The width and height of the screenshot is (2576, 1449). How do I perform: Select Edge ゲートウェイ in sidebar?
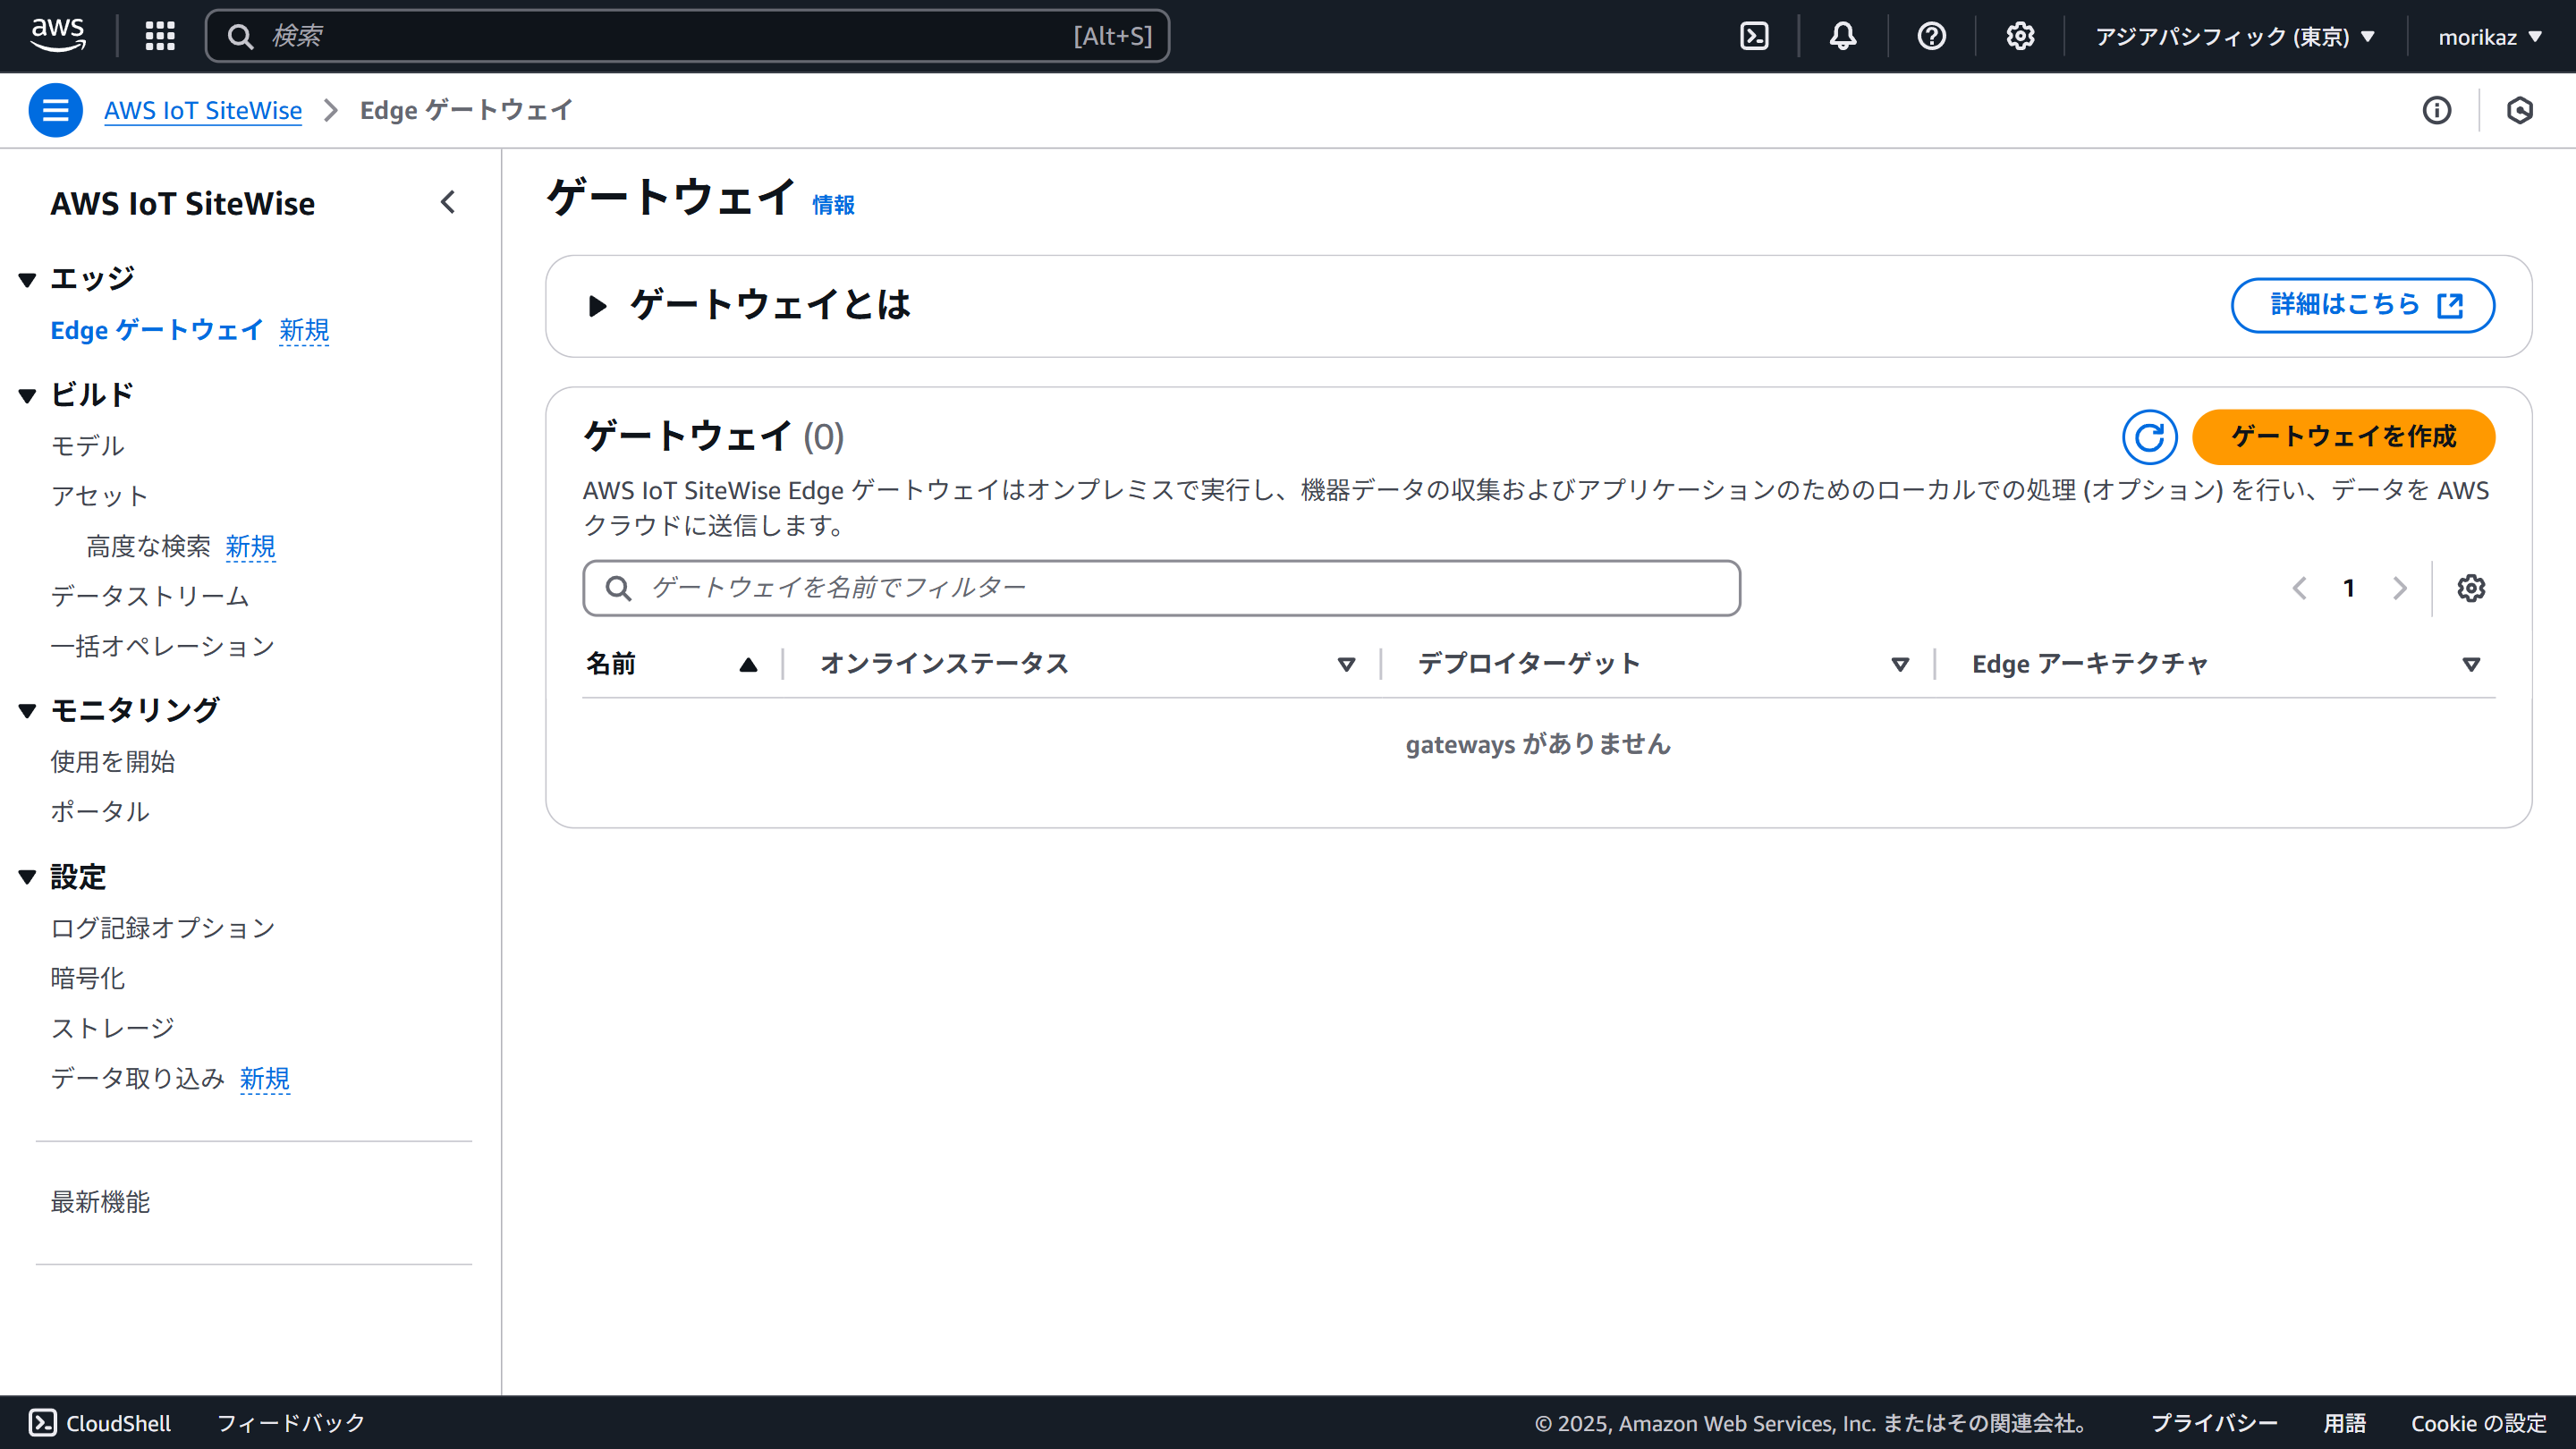pyautogui.click(x=157, y=330)
